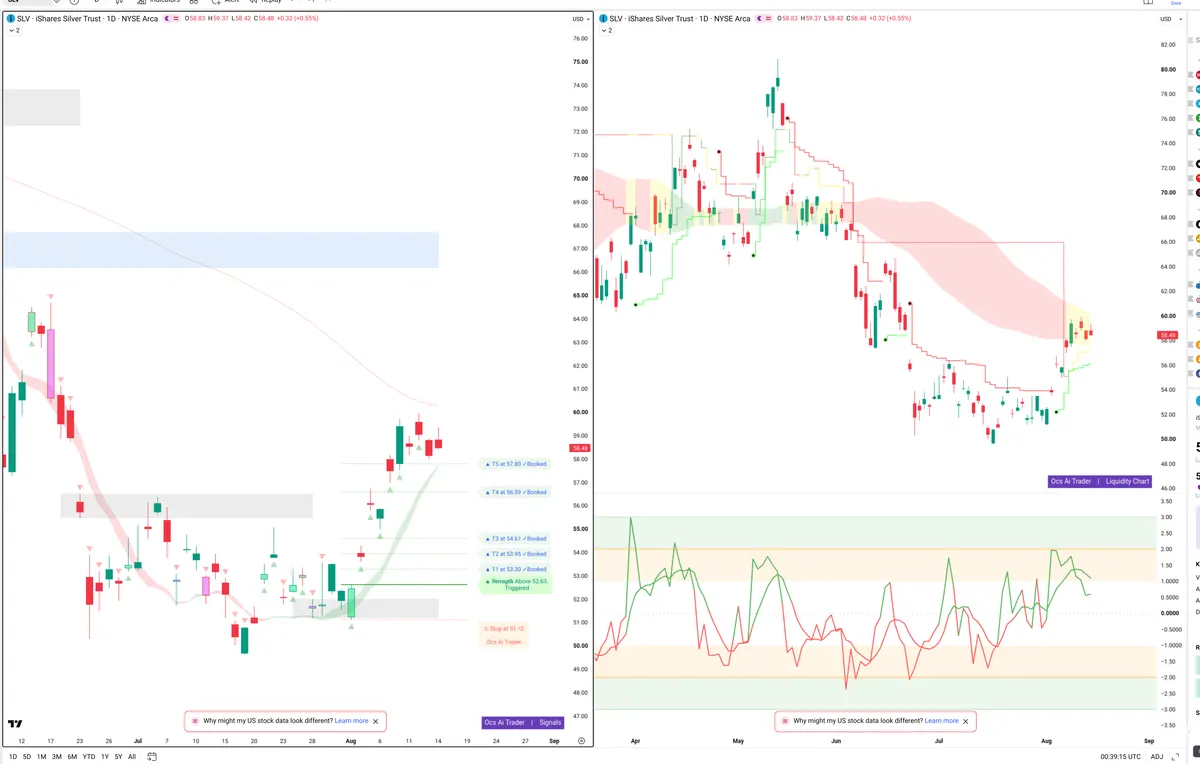Click the T4 at 56.59 Booked label
1200x764 pixels.
coord(516,492)
